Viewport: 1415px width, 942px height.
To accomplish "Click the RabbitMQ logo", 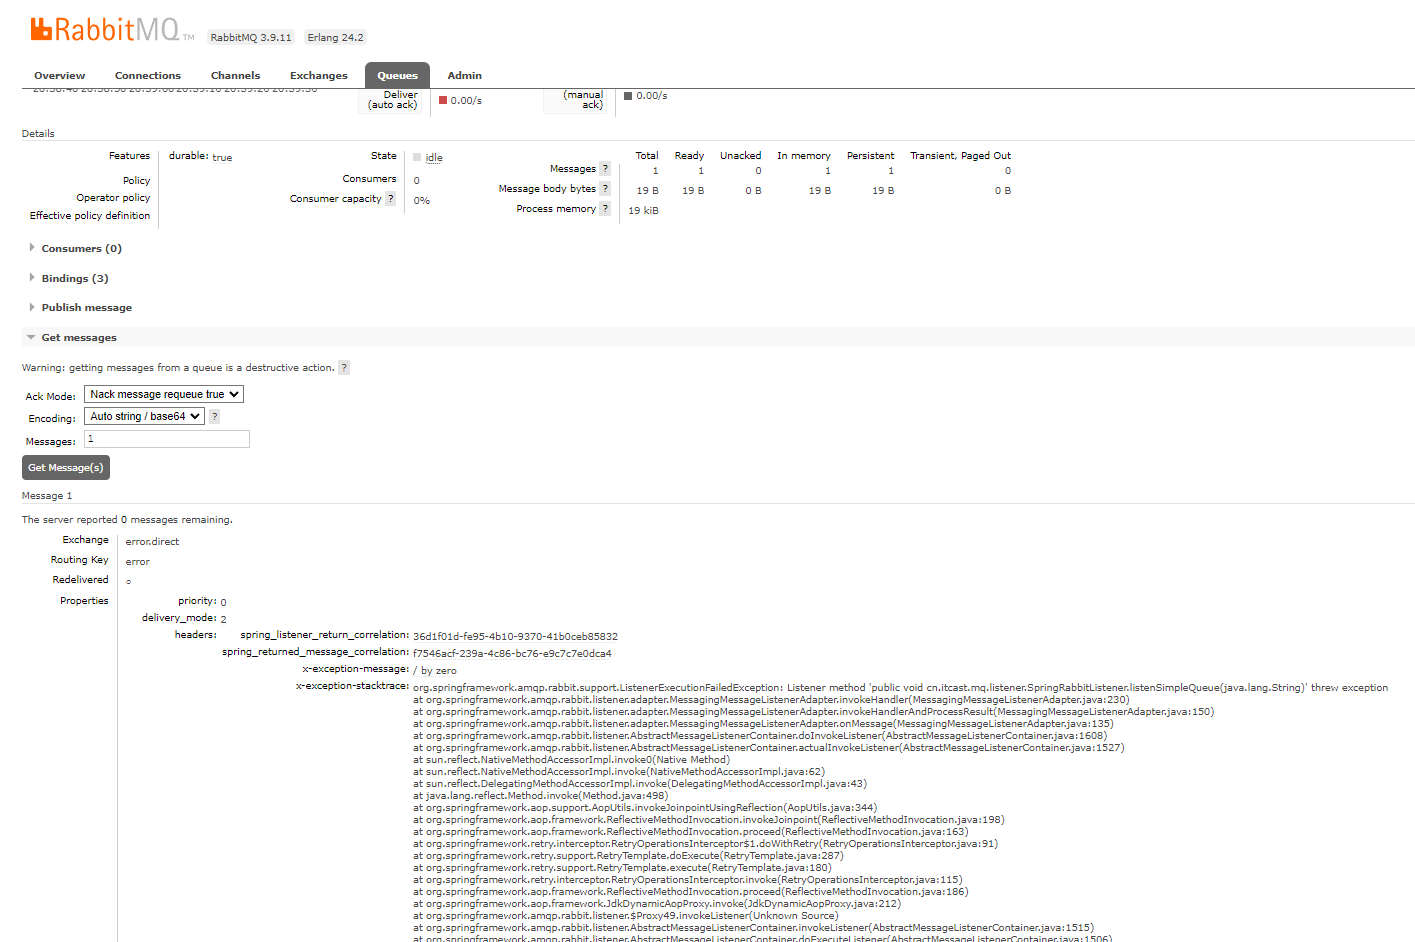I will click(105, 30).
